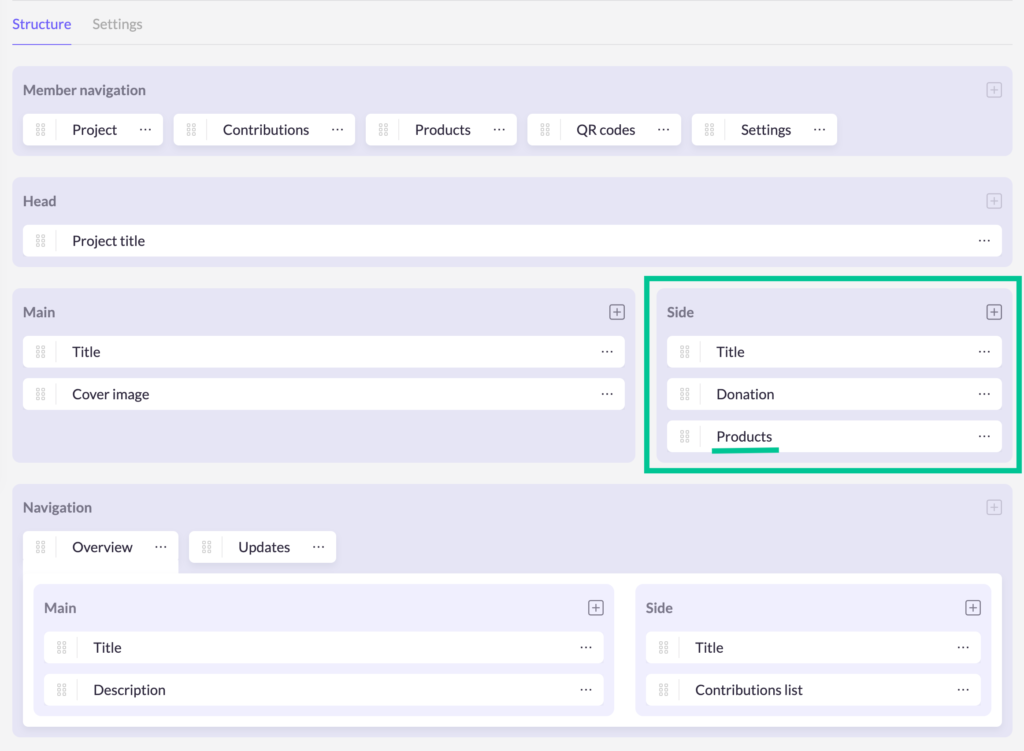1024x751 pixels.
Task: Open the three-dot menu for Donation
Action: pos(984,394)
